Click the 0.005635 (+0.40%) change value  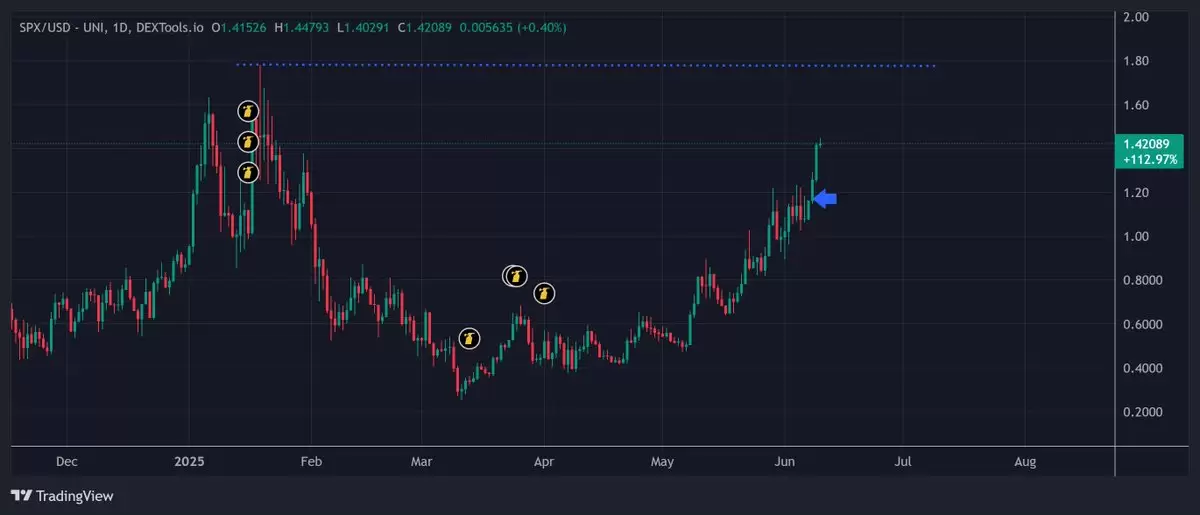pos(511,26)
